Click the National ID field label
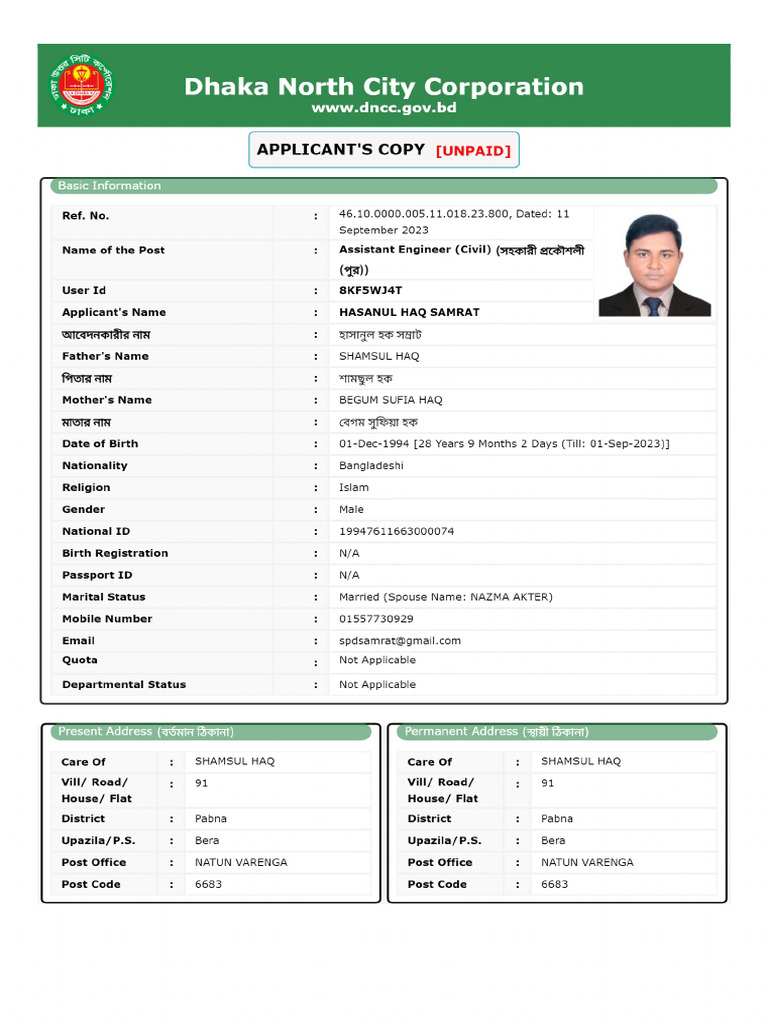Image resolution: width=768 pixels, height=1024 pixels. [96, 532]
